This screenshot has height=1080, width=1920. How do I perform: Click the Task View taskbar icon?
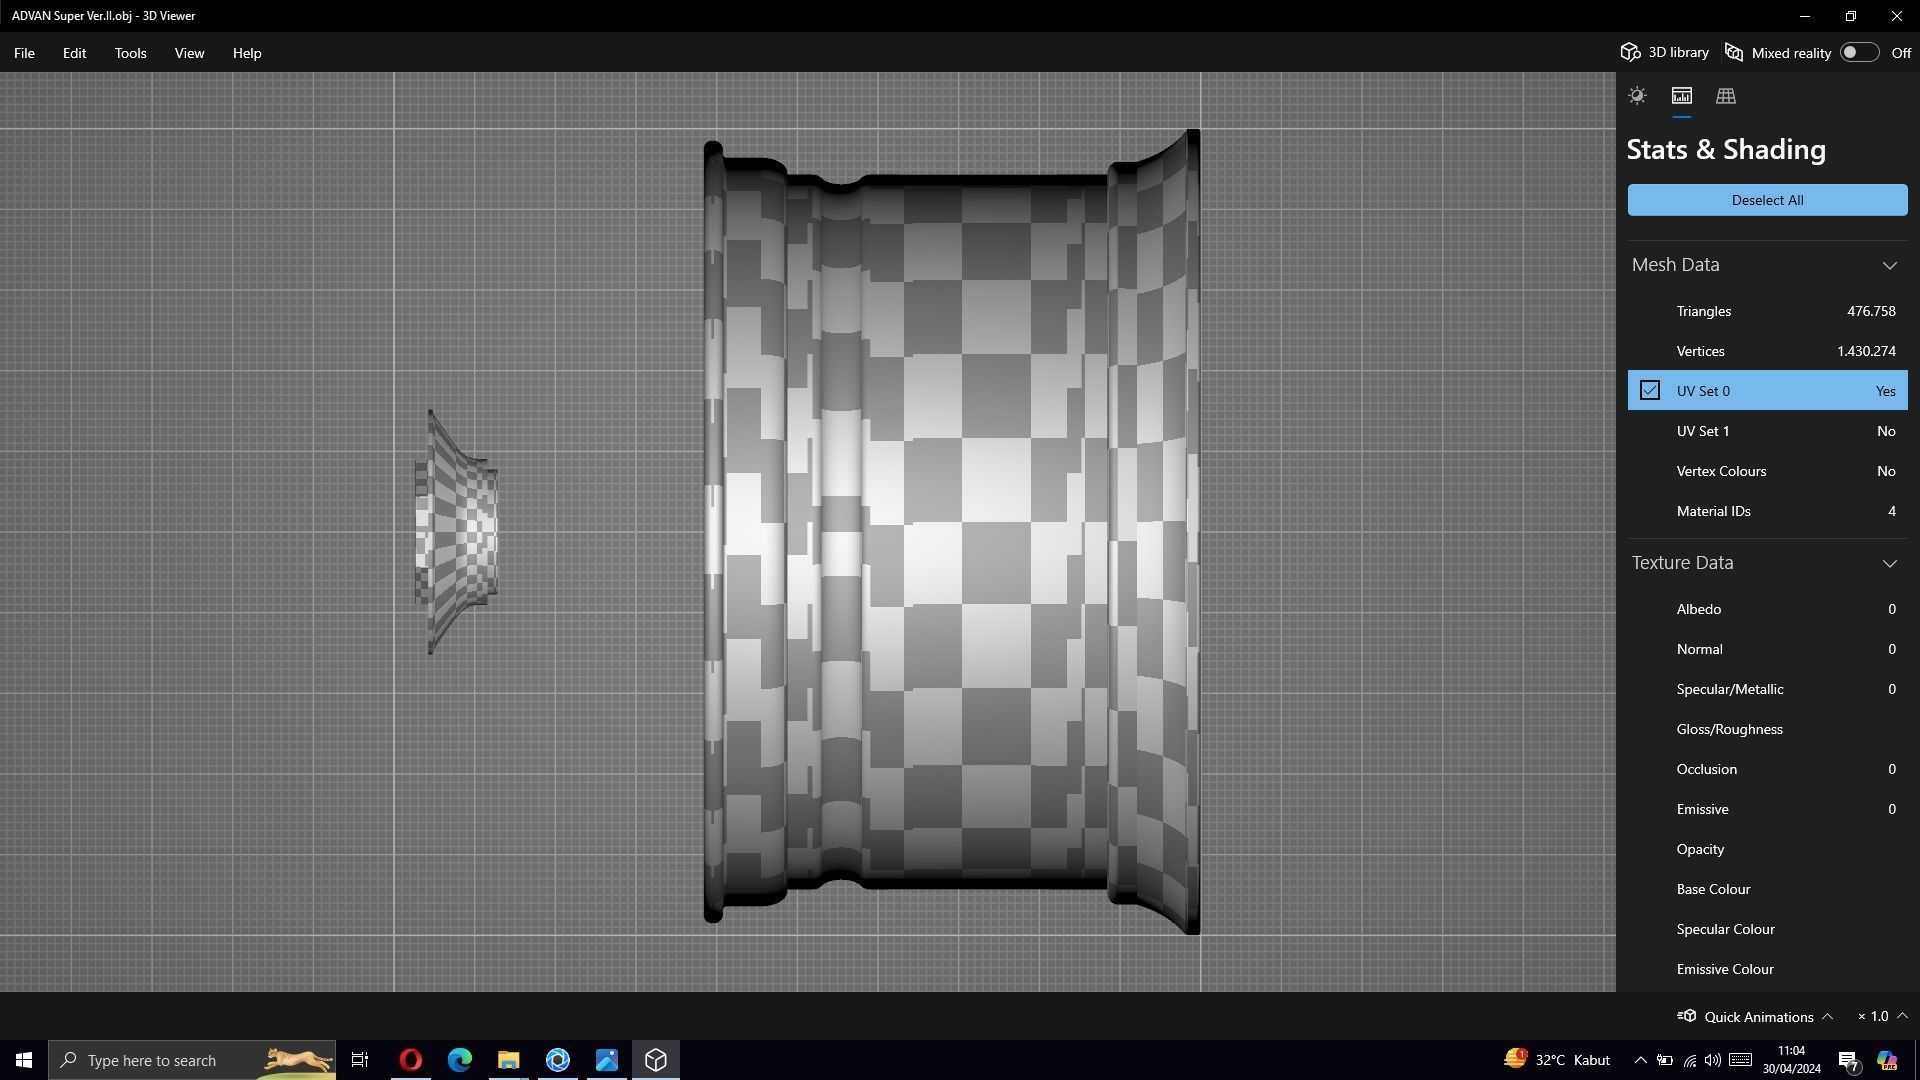coord(360,1060)
